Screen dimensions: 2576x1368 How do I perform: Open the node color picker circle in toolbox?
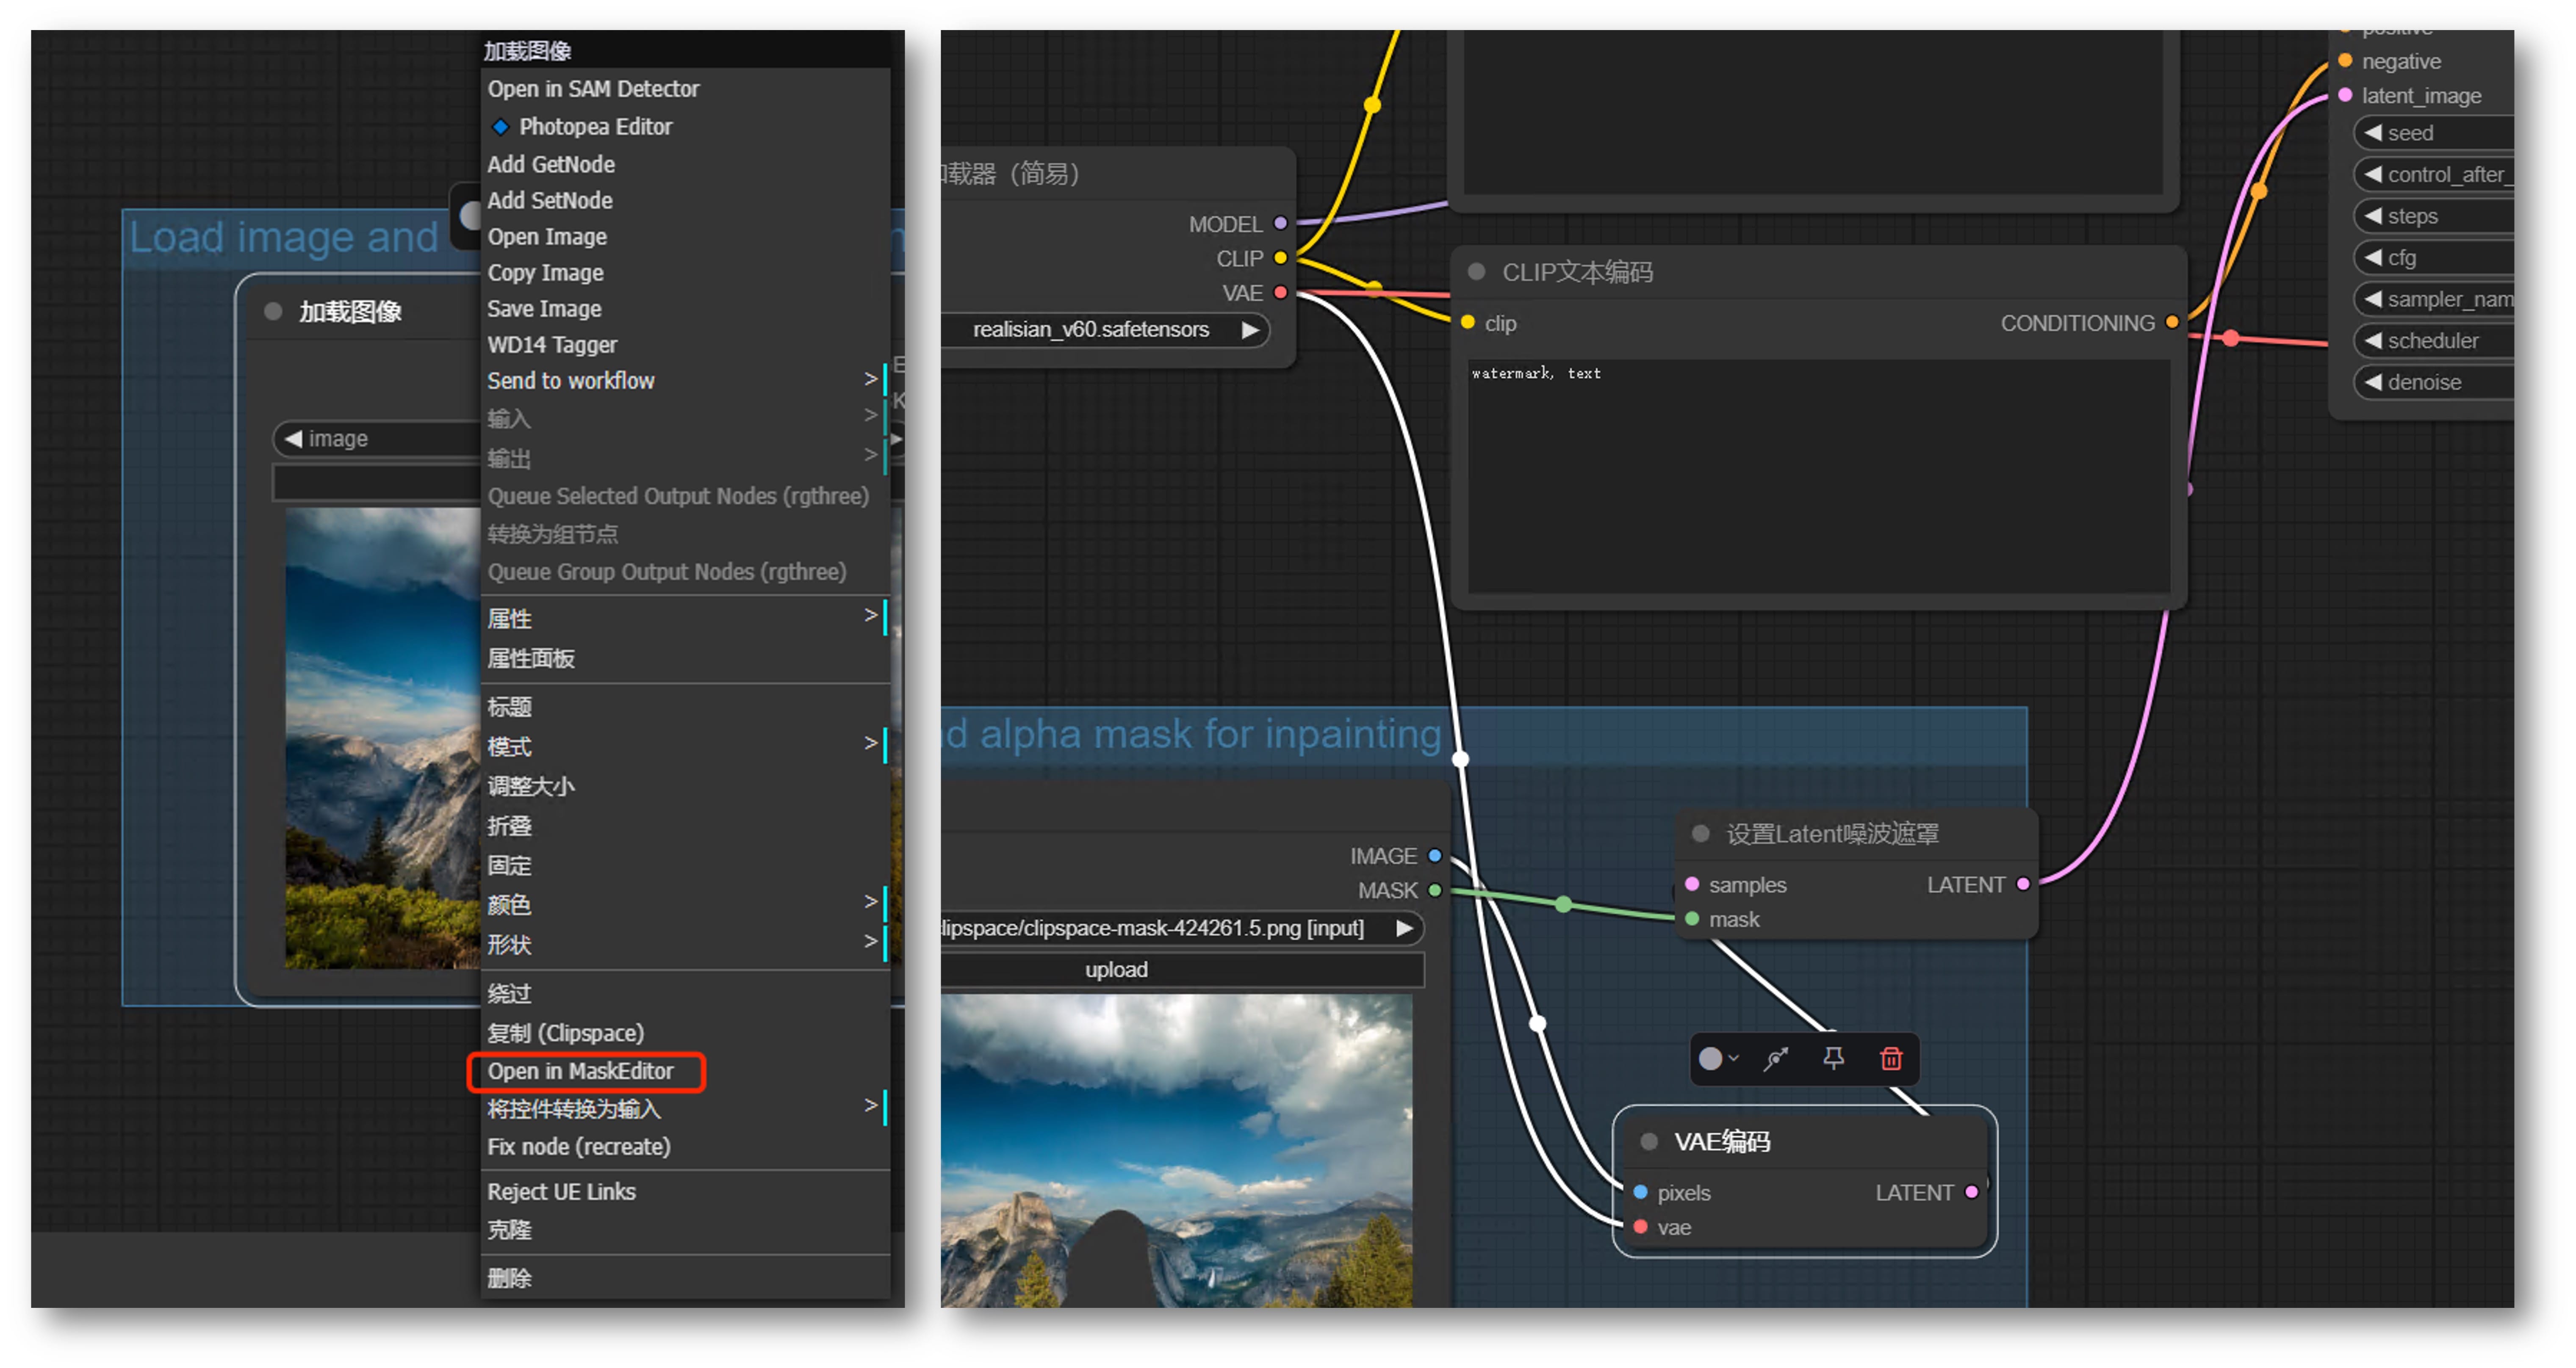[x=1711, y=1058]
